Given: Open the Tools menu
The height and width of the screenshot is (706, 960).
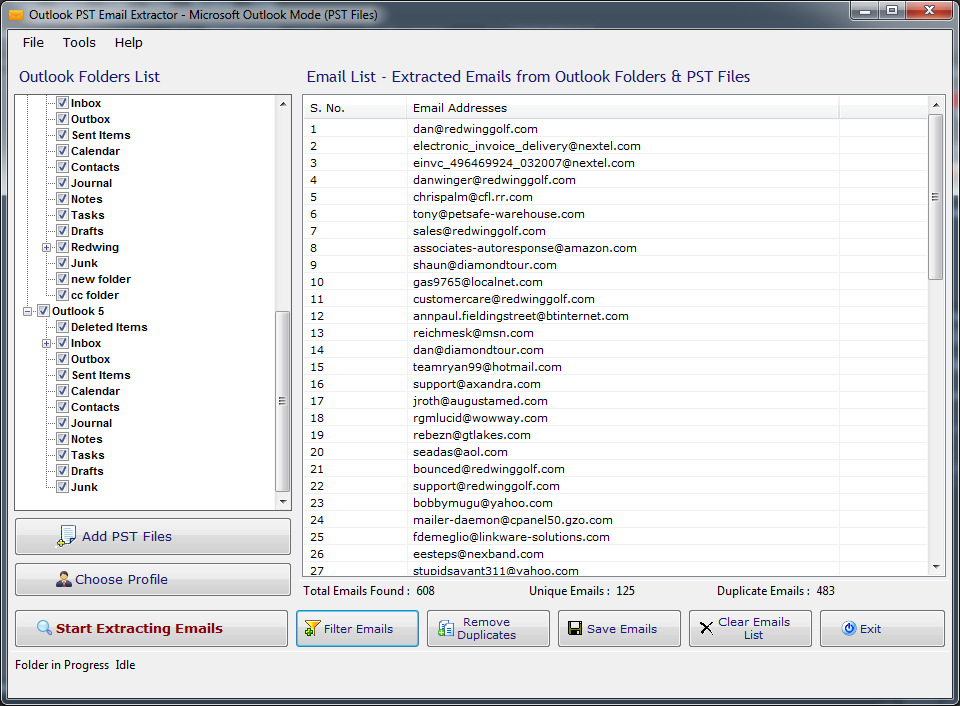Looking at the screenshot, I should tap(79, 42).
